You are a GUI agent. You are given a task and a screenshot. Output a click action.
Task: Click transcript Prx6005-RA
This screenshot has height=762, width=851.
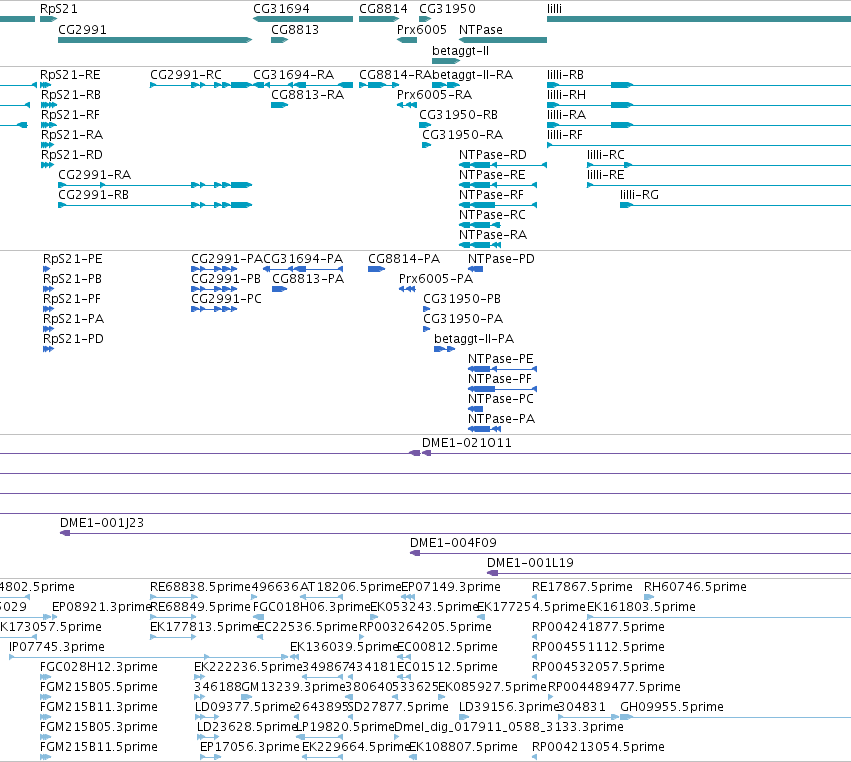pyautogui.click(x=434, y=94)
